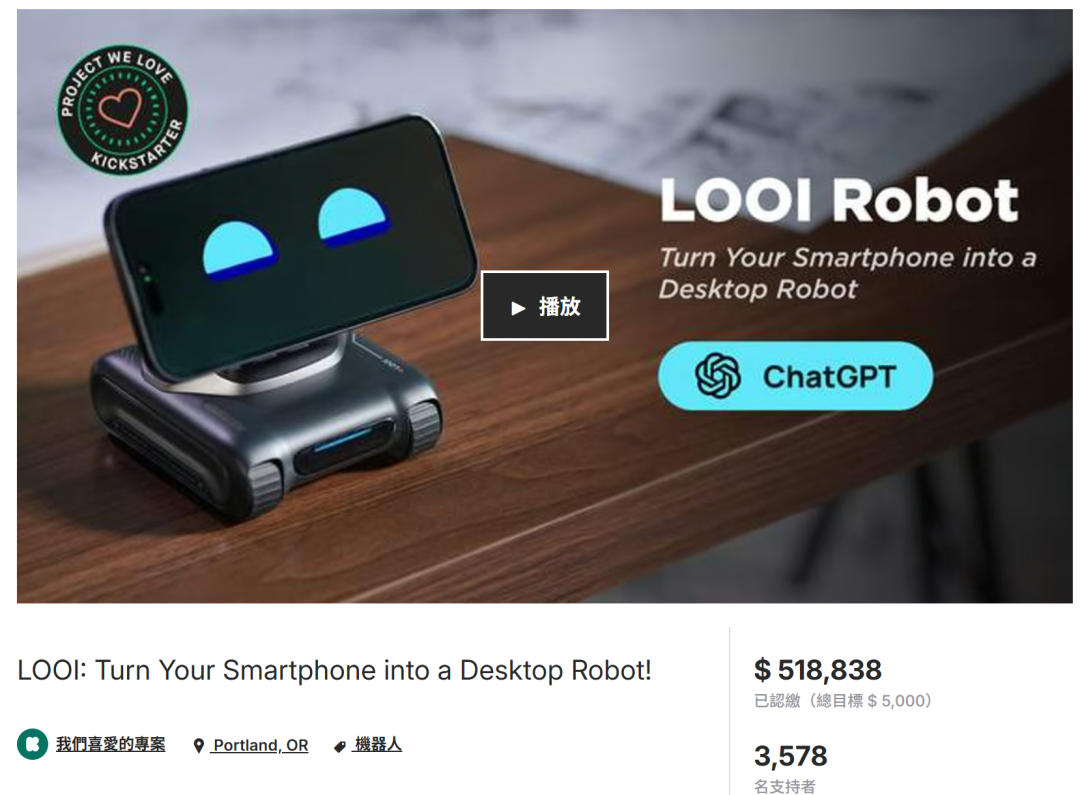Click the italic Desktop Robot tagline
1080x795 pixels.
click(x=758, y=289)
